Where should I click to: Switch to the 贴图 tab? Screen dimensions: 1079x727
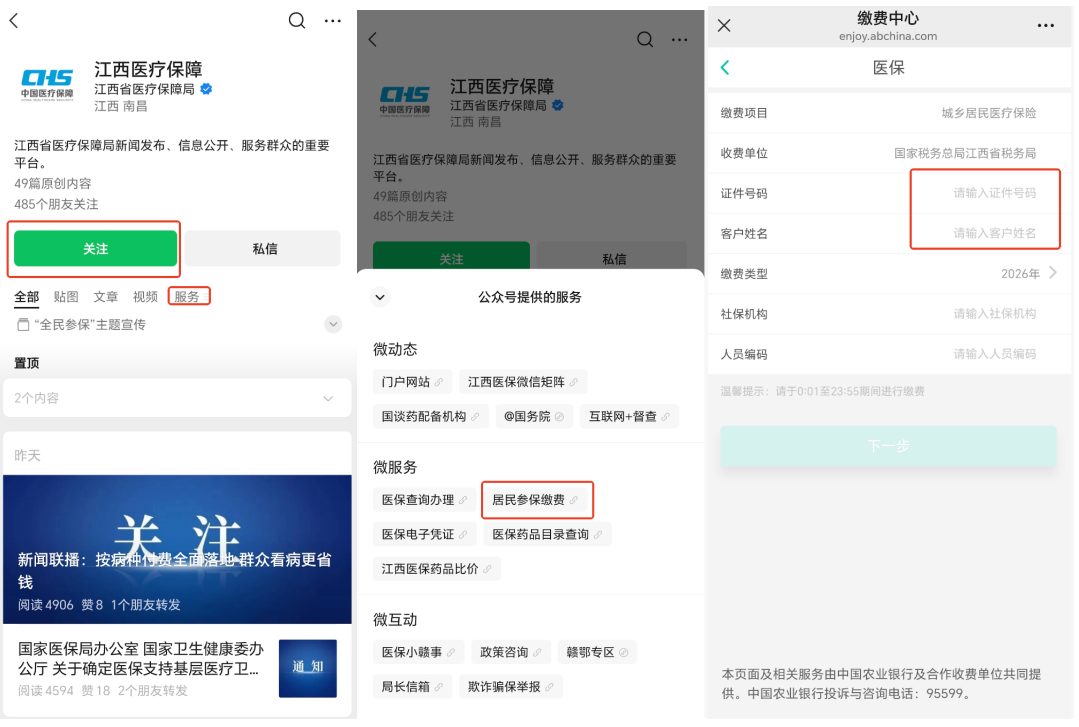pyautogui.click(x=66, y=297)
